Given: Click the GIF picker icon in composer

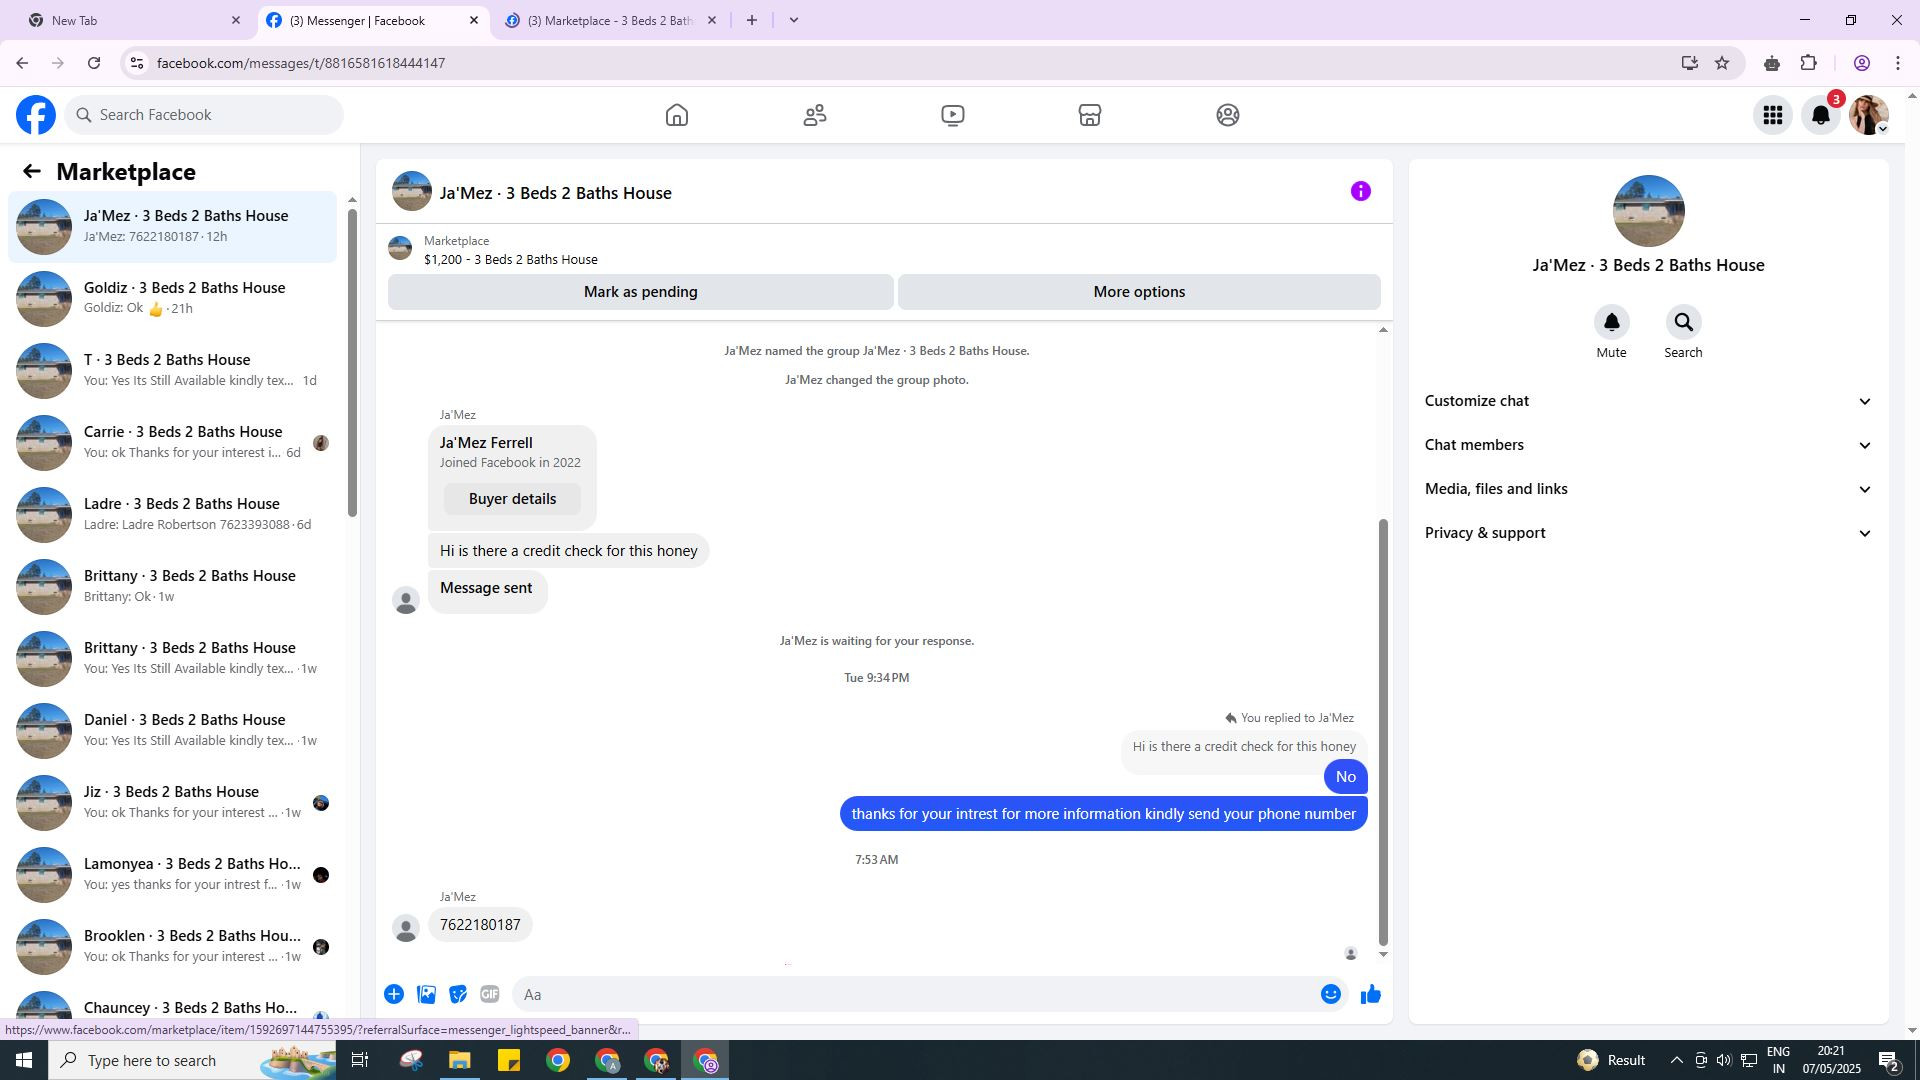Looking at the screenshot, I should pos(489,994).
